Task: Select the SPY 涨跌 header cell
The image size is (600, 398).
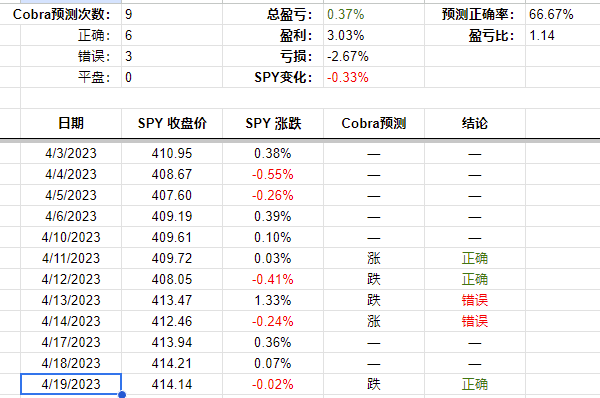Action: 273,123
